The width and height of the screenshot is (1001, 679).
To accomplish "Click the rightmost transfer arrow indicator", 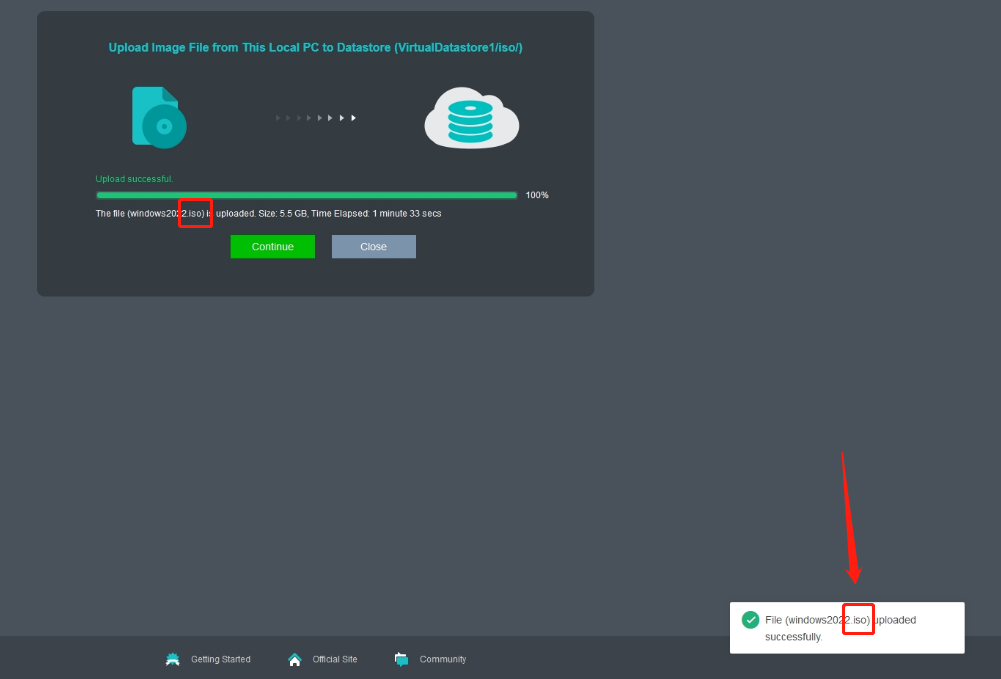I will (x=353, y=117).
